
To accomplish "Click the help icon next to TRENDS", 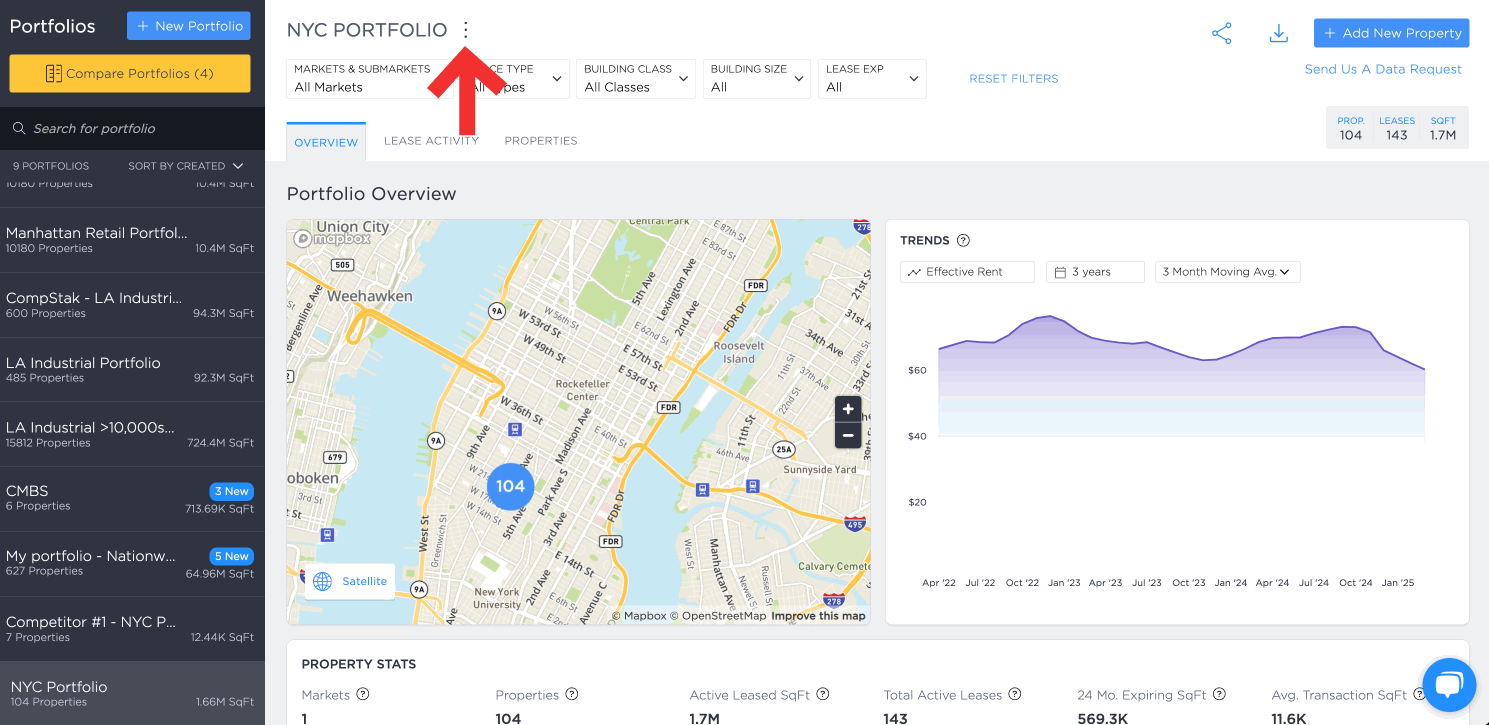I will (963, 240).
